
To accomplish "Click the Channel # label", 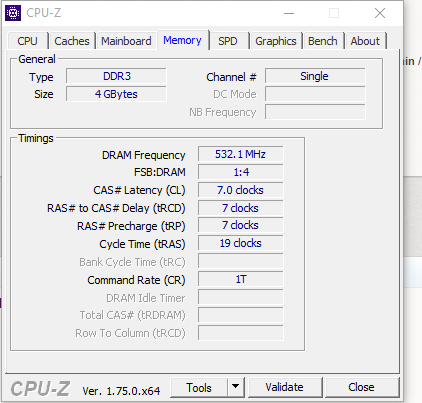I will [231, 77].
